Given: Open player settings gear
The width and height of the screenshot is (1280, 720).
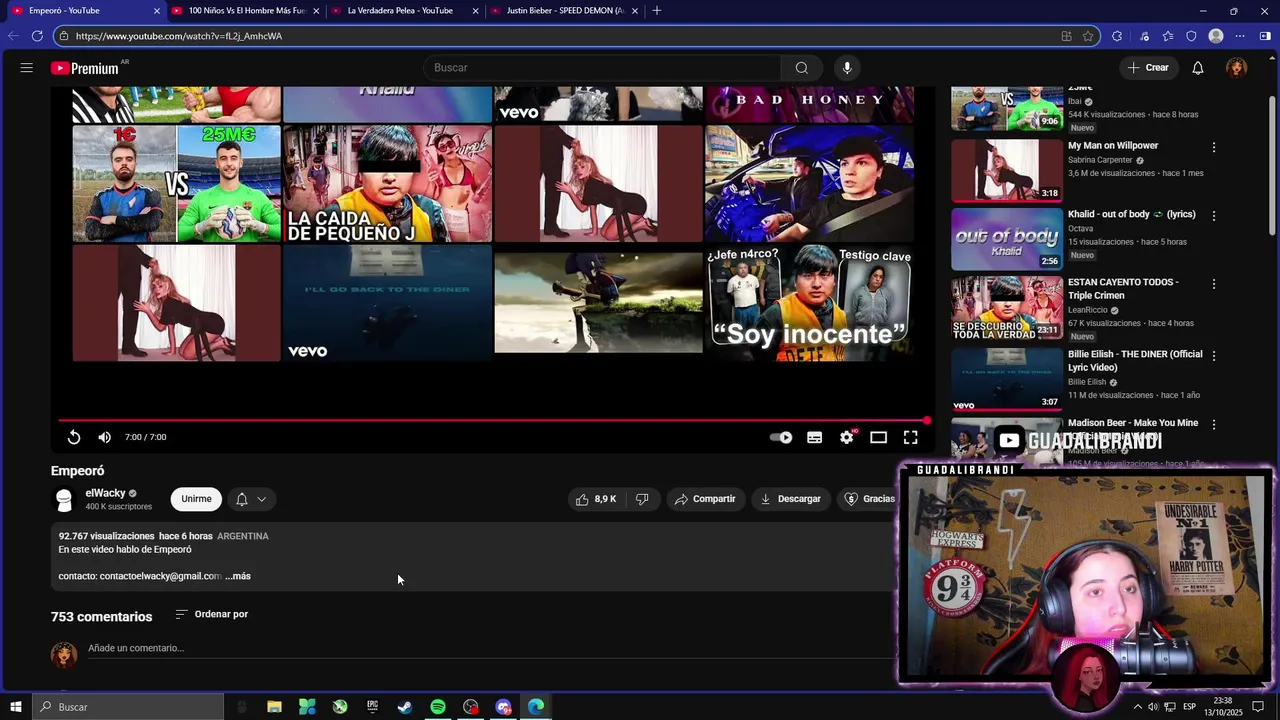Looking at the screenshot, I should click(847, 437).
